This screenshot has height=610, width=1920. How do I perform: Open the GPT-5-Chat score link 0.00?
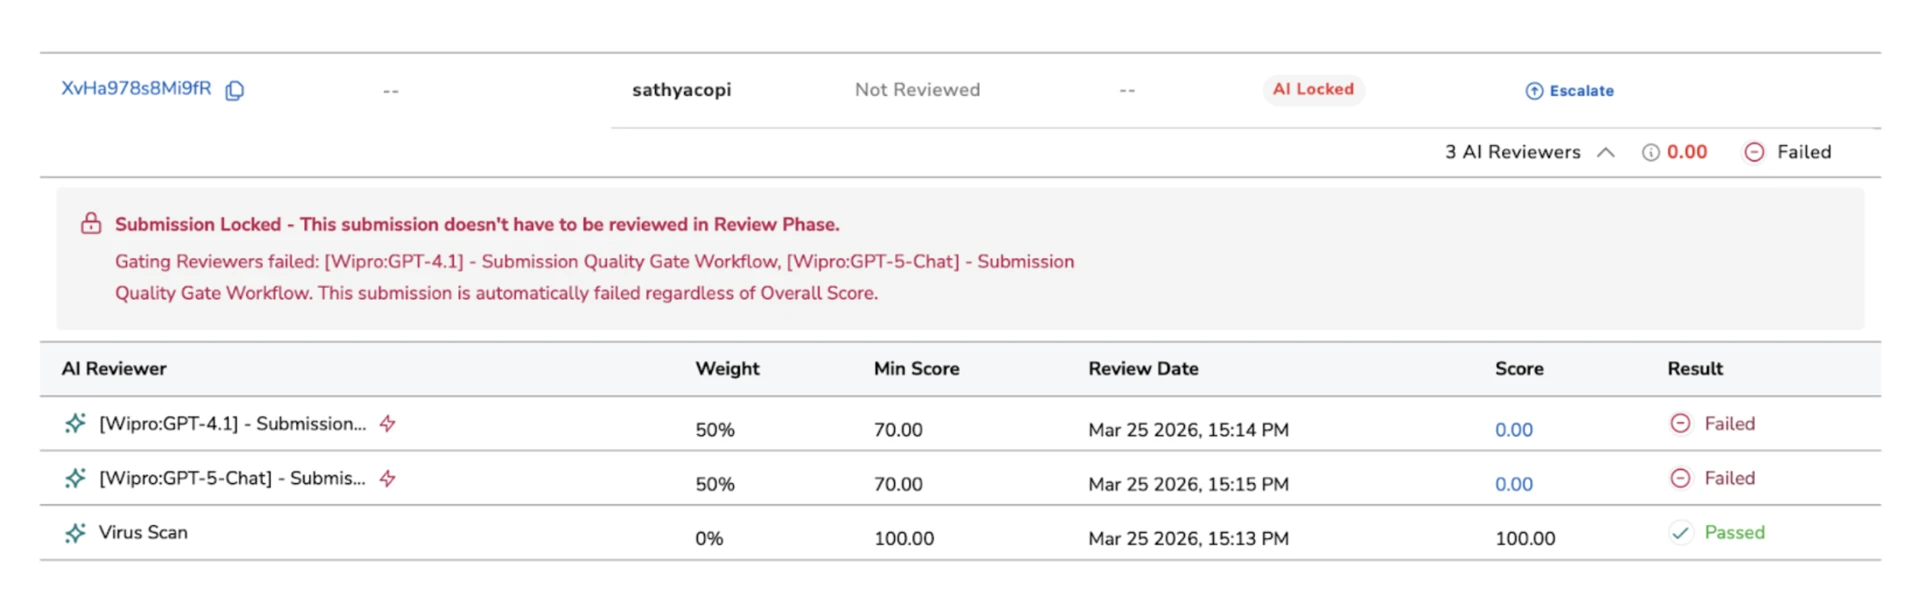pyautogui.click(x=1513, y=483)
